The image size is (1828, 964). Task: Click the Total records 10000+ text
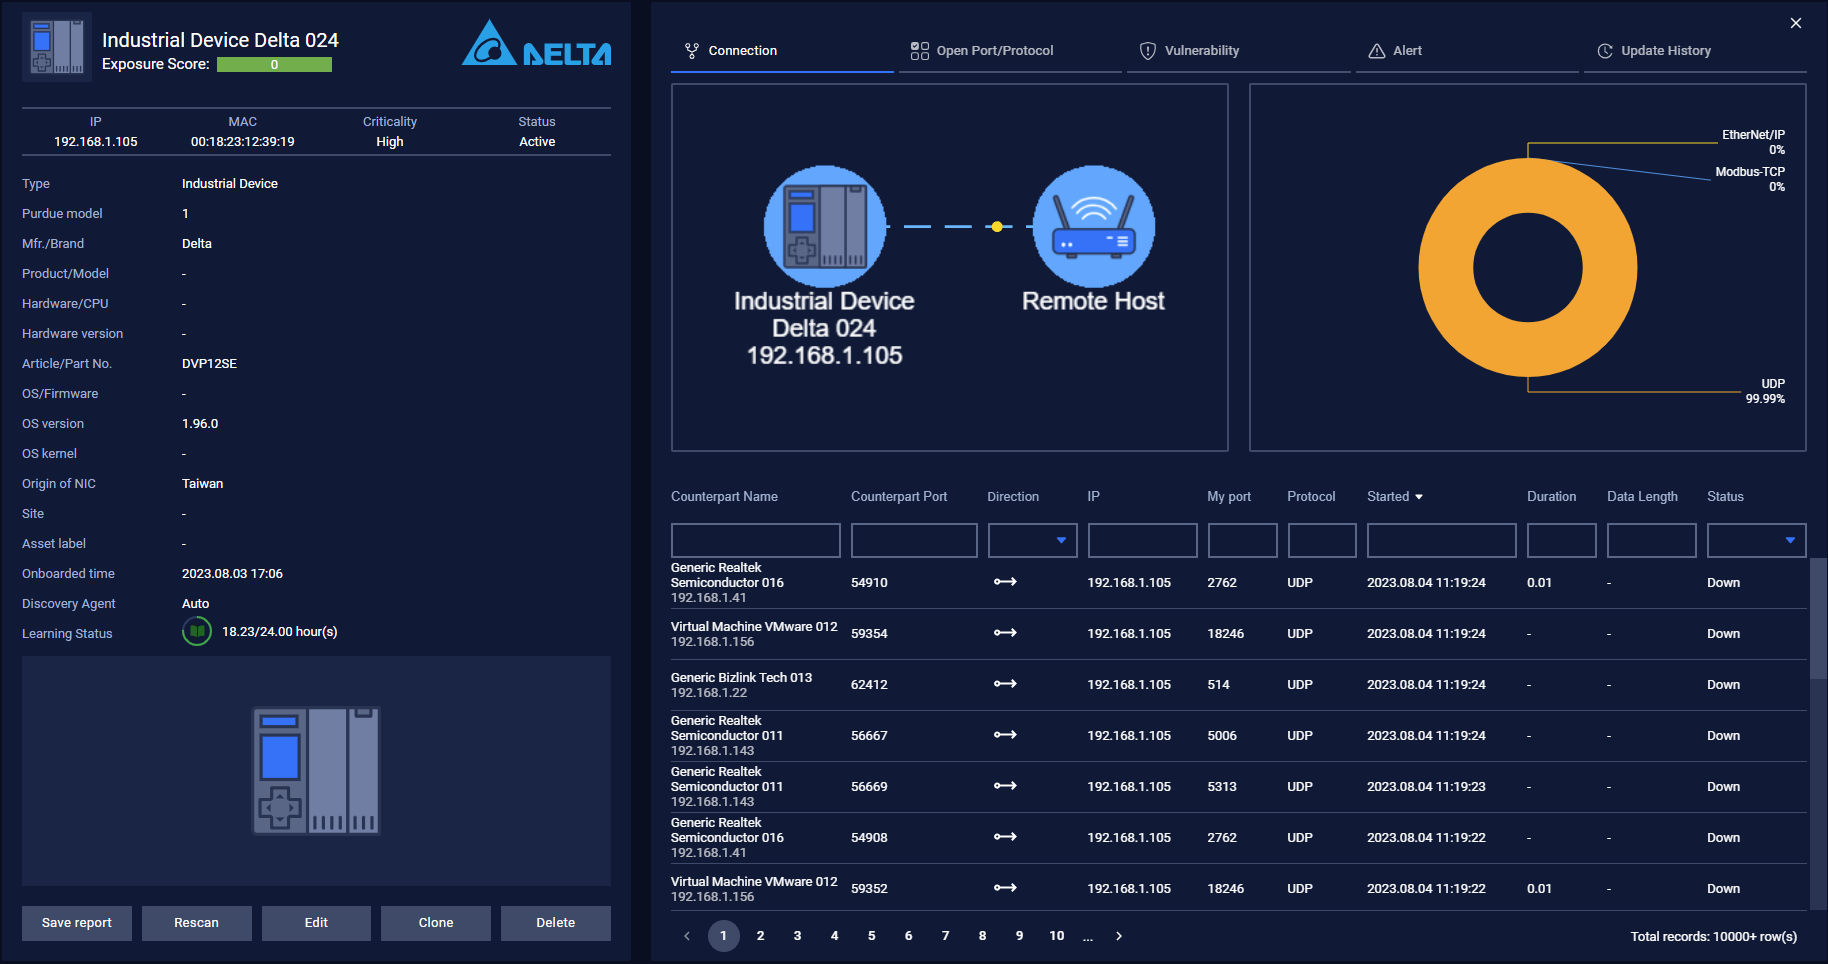[x=1713, y=937]
